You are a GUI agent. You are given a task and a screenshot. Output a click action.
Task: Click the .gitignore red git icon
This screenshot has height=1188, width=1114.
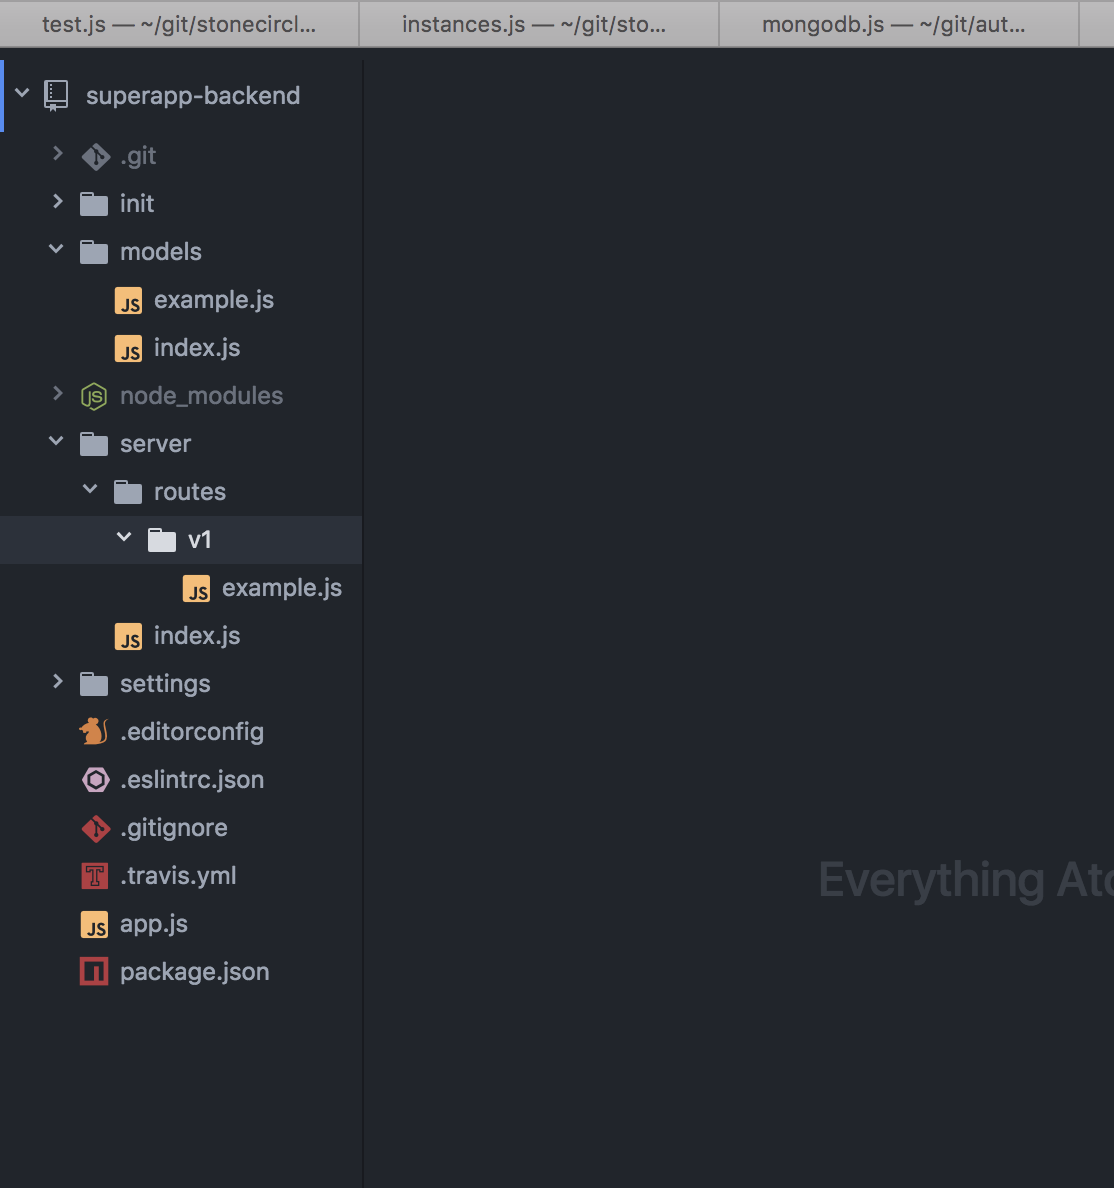pyautogui.click(x=95, y=829)
